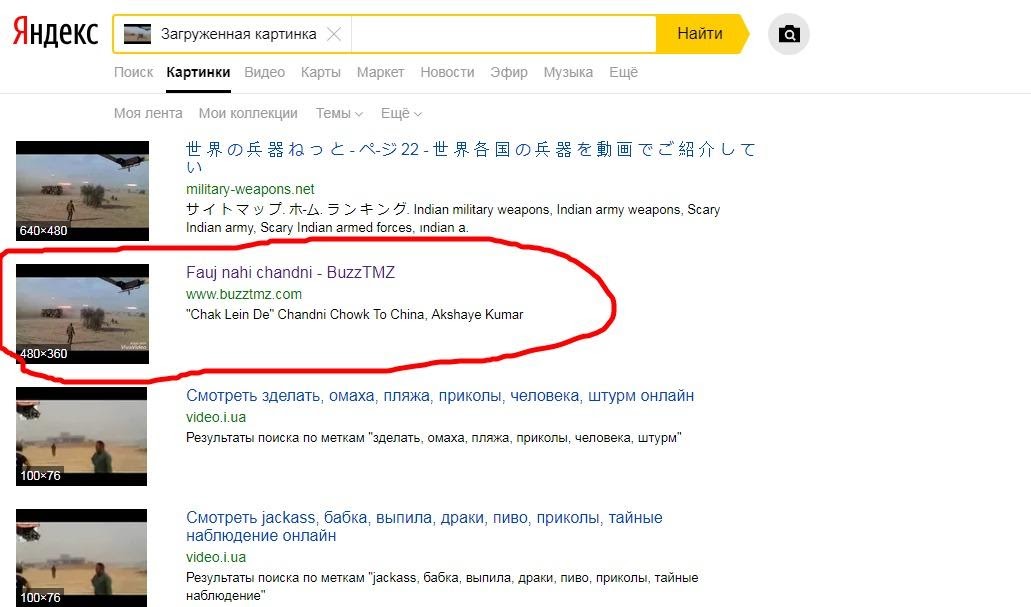Open Мои коллекции link
Screen dimensions: 1031x607
click(248, 113)
